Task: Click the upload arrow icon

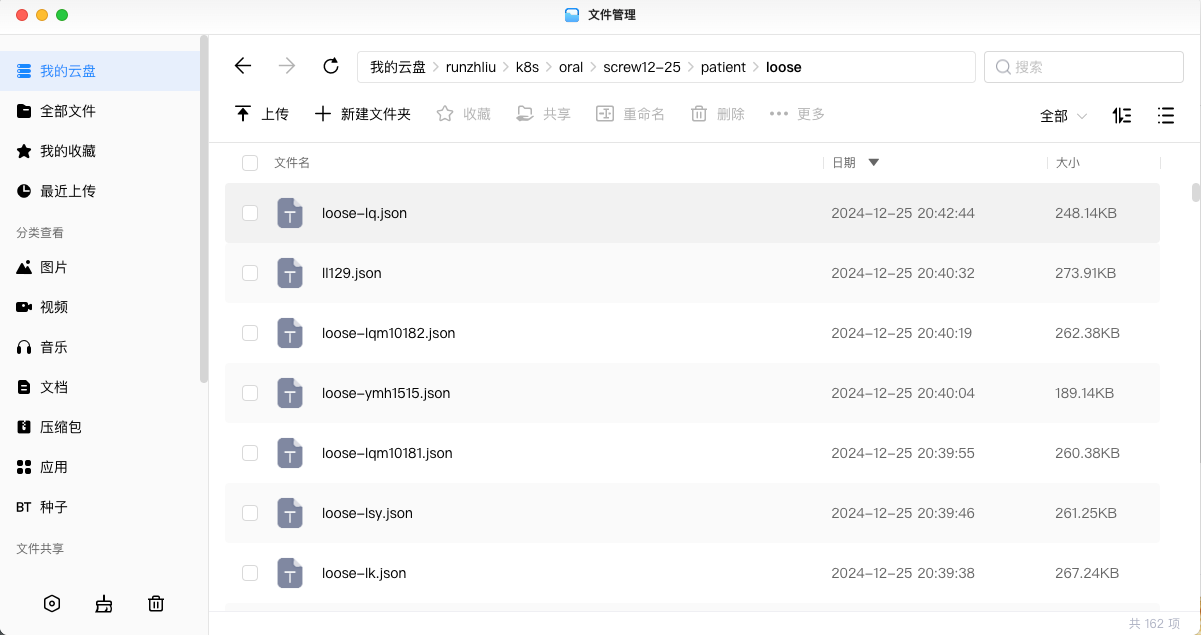Action: tap(243, 114)
